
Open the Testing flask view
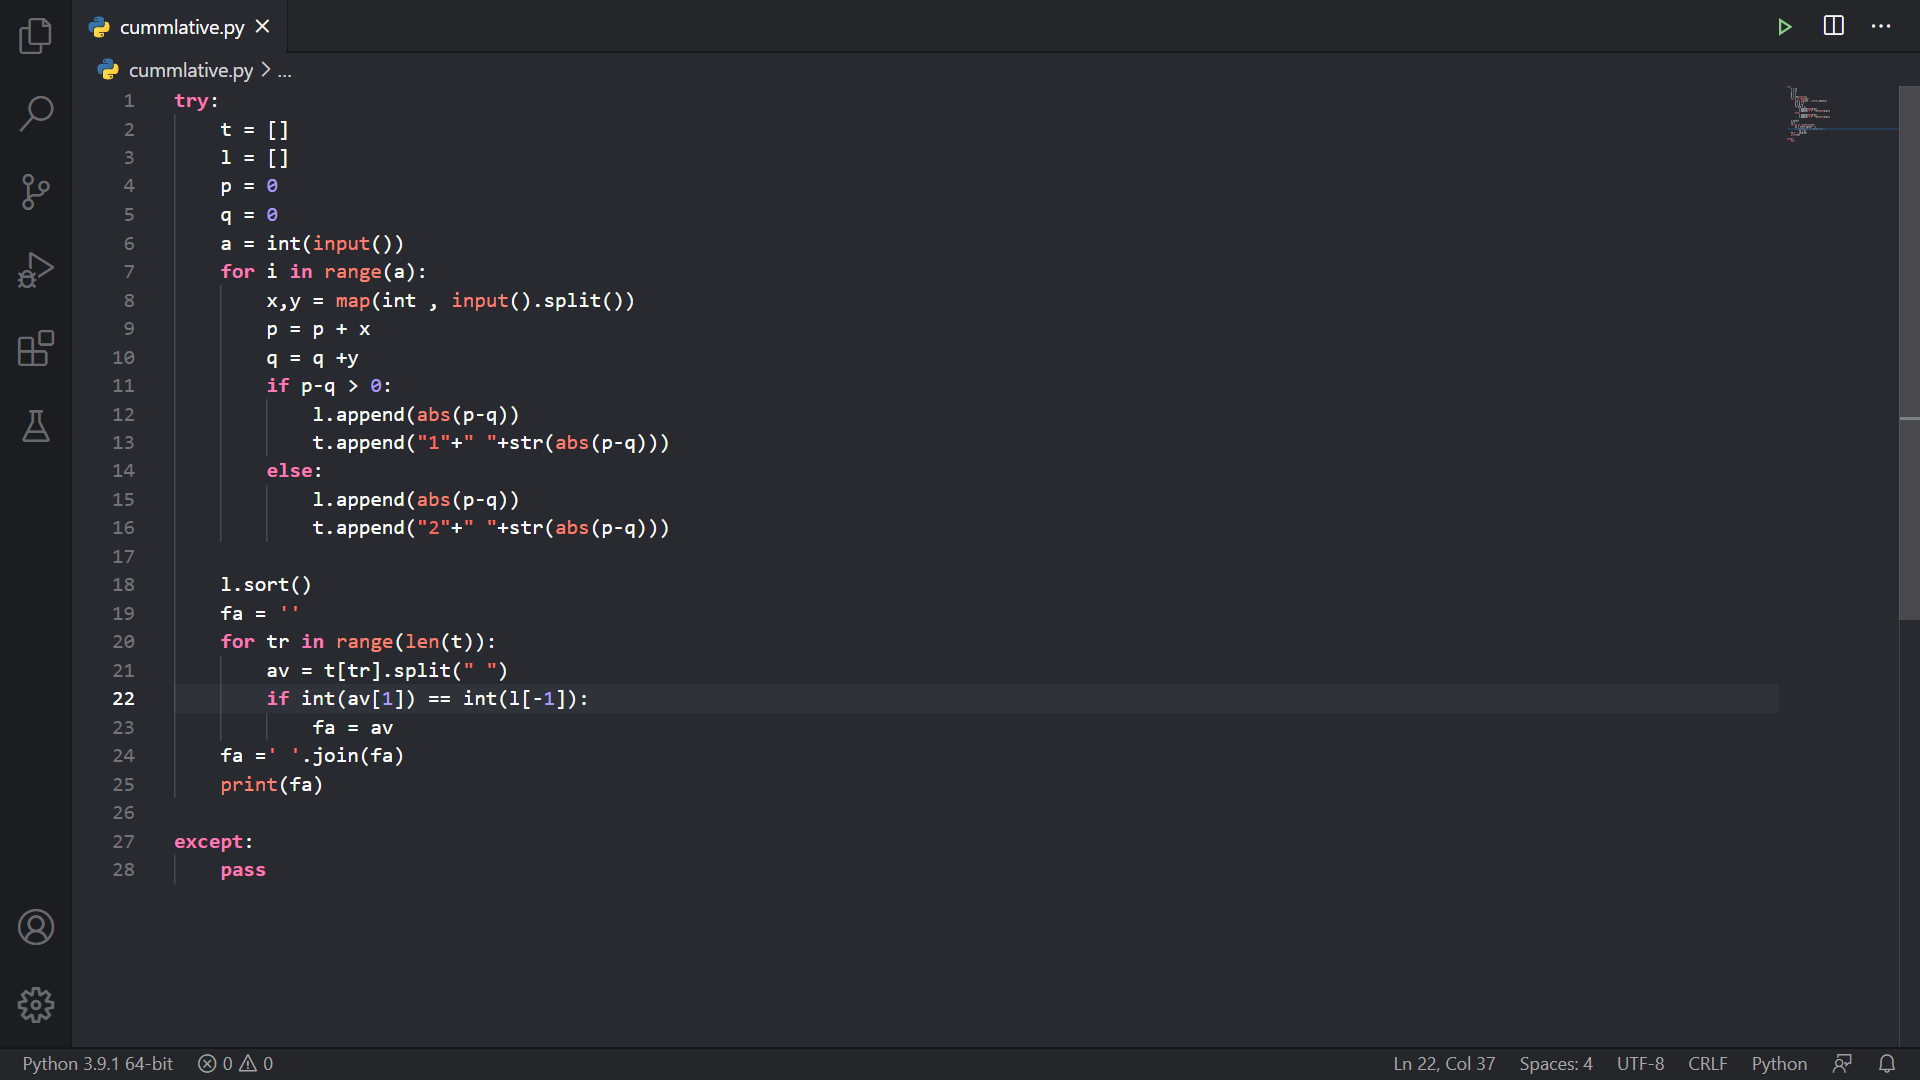(36, 426)
